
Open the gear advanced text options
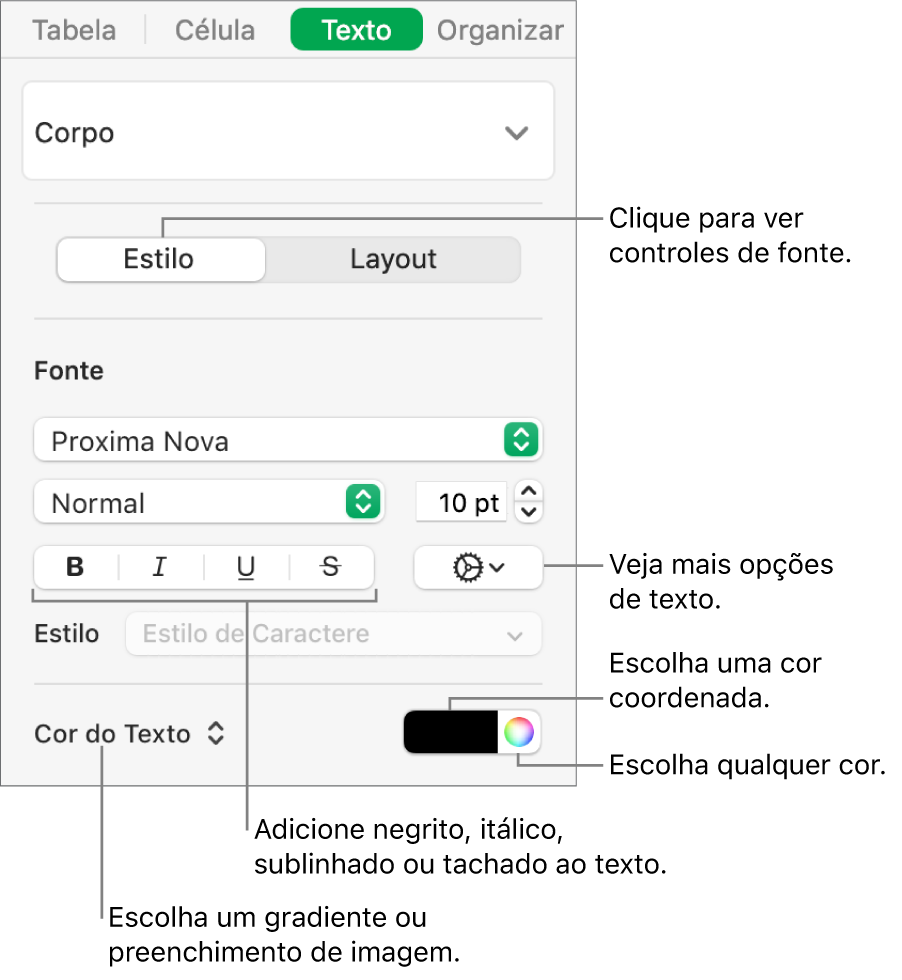pos(478,568)
